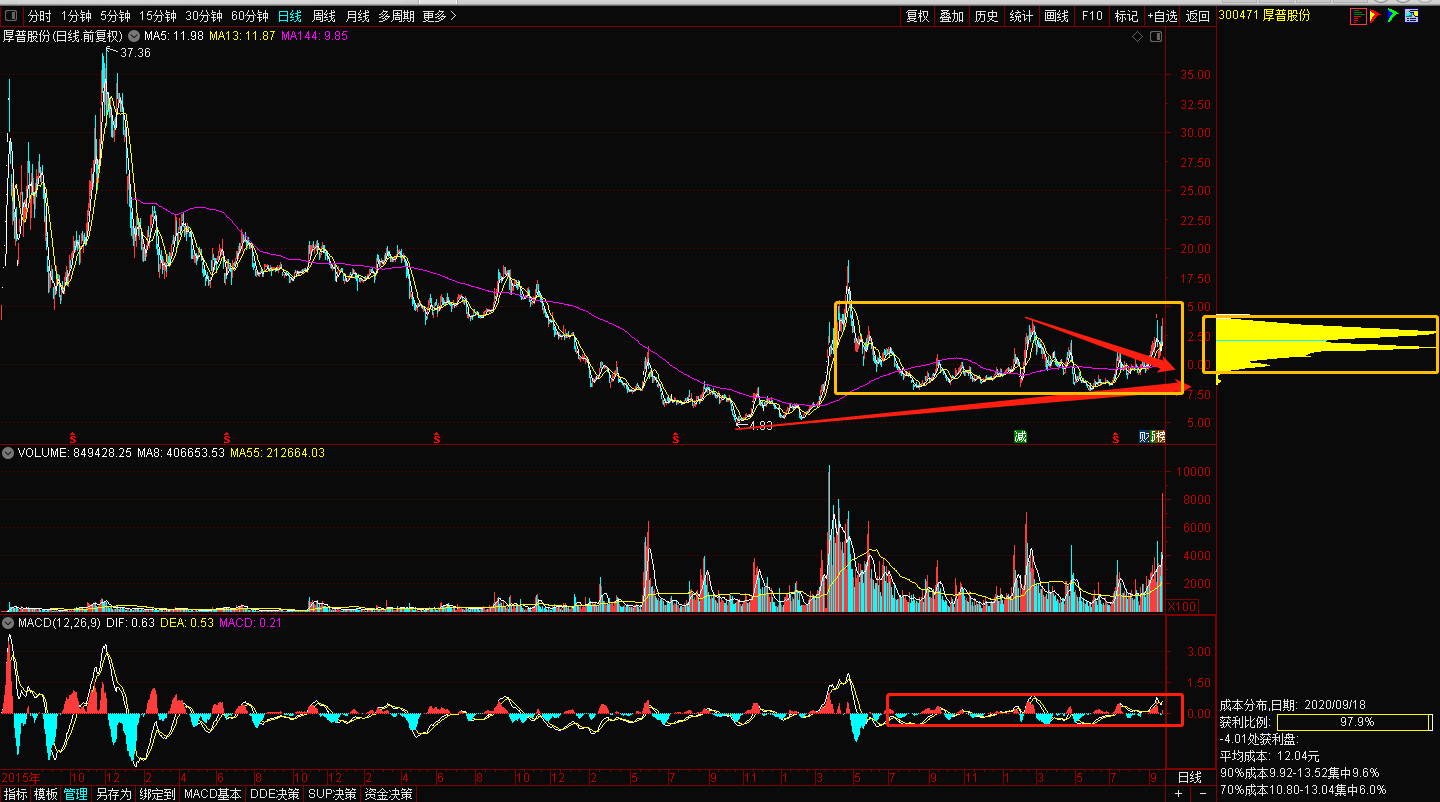Viewport: 1440px width, 802px height.
Task: Select MACD基本 indicator tab
Action: [x=212, y=794]
